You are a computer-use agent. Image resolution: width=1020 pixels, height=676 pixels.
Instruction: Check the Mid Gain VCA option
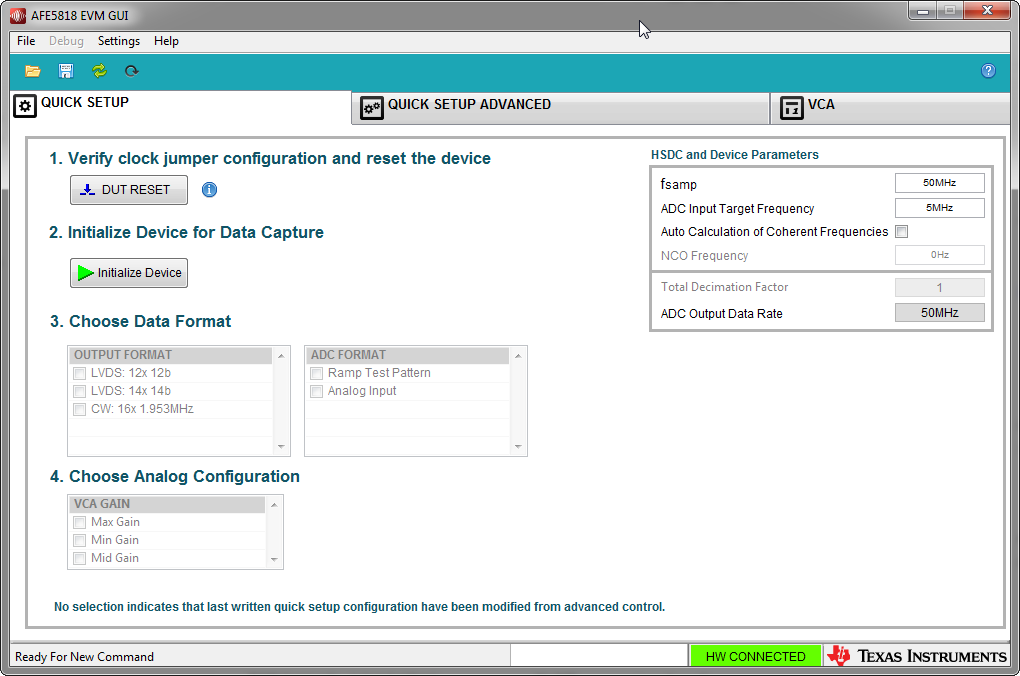79,558
